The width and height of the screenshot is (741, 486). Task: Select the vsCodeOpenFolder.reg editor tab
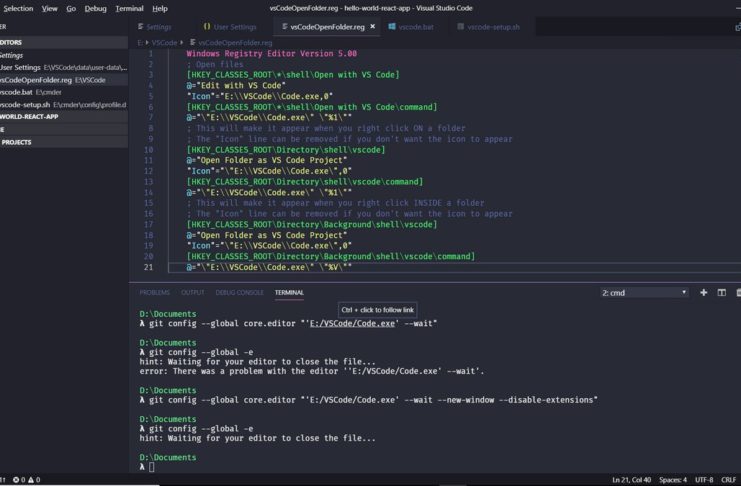[x=327, y=27]
